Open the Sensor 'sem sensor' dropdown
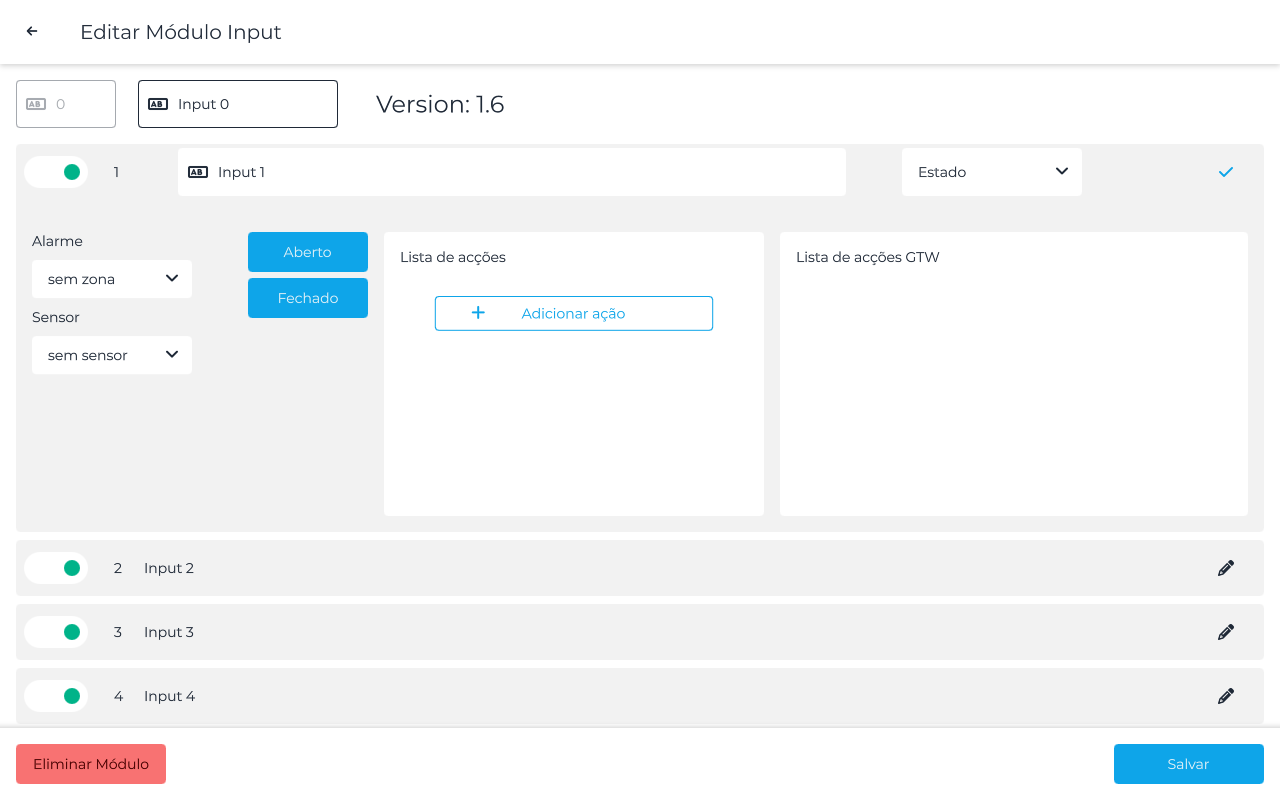The height and width of the screenshot is (800, 1280). [x=112, y=355]
